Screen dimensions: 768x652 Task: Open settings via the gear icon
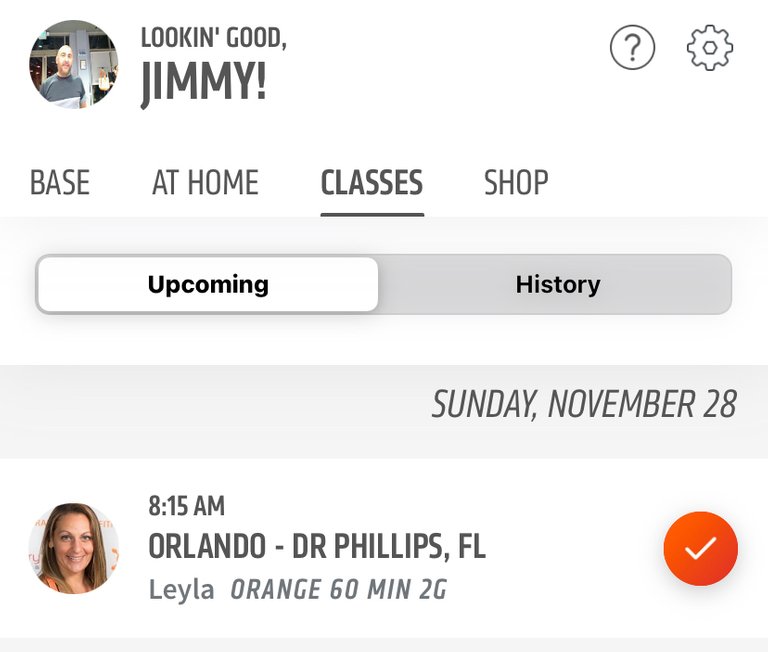(710, 48)
